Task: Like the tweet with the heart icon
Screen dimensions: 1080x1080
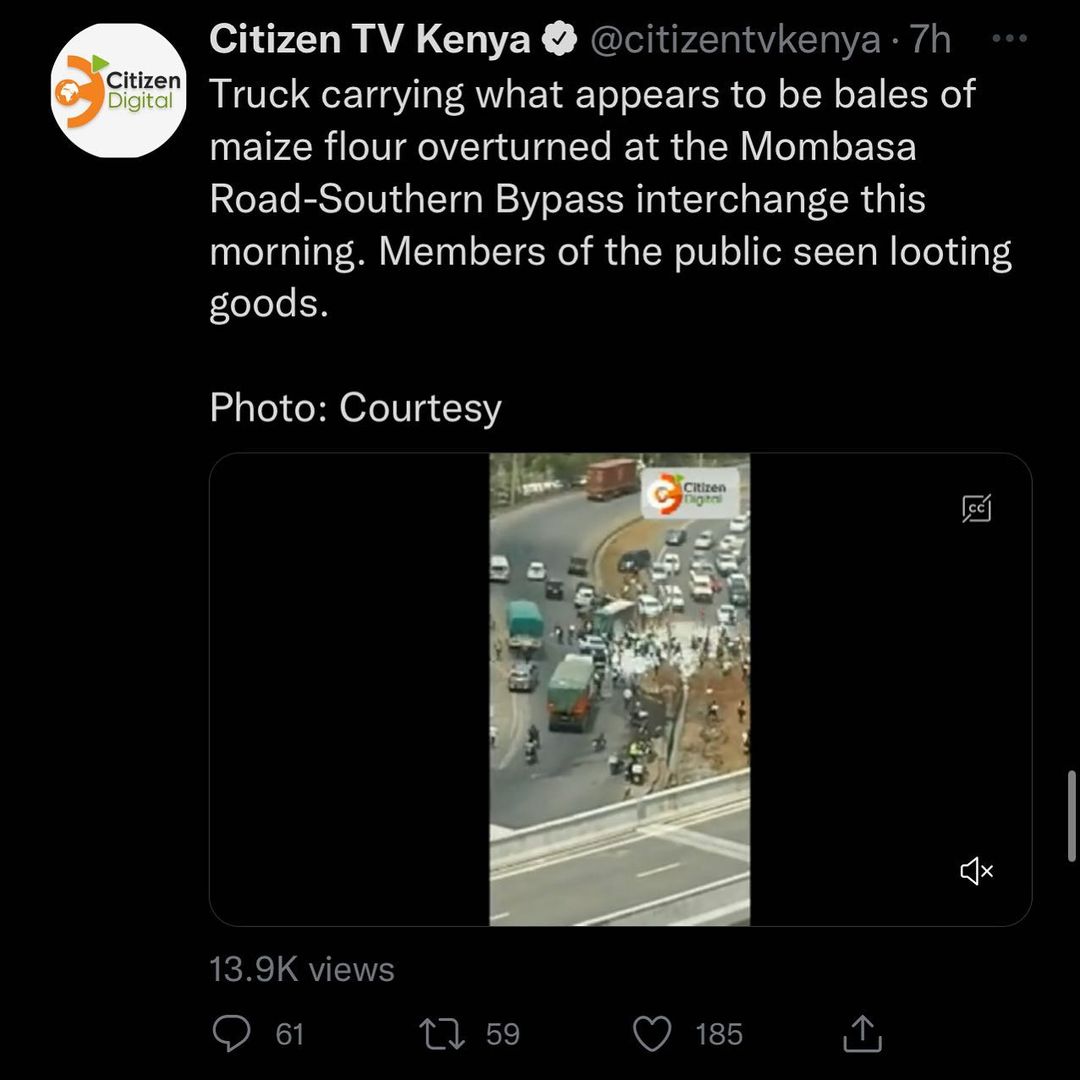Action: click(653, 1033)
